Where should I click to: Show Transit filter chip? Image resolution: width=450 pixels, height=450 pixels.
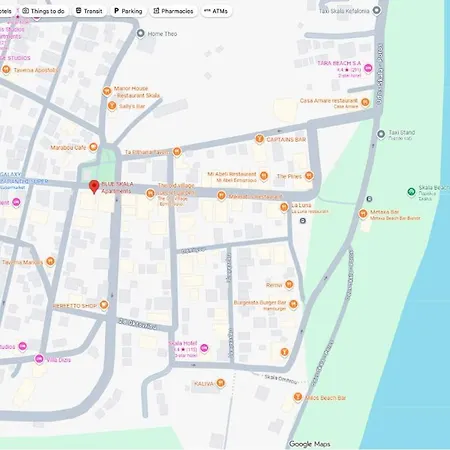pyautogui.click(x=89, y=11)
